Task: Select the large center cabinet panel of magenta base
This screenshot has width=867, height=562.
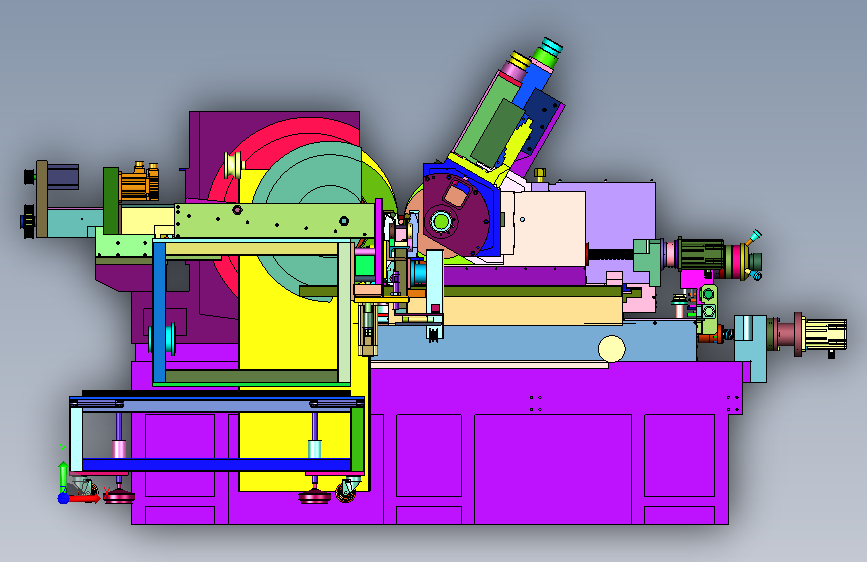Action: tap(553, 469)
